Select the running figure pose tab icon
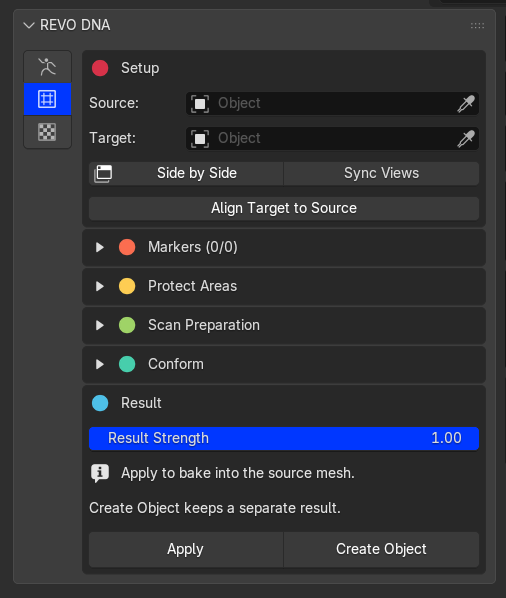 coord(47,67)
